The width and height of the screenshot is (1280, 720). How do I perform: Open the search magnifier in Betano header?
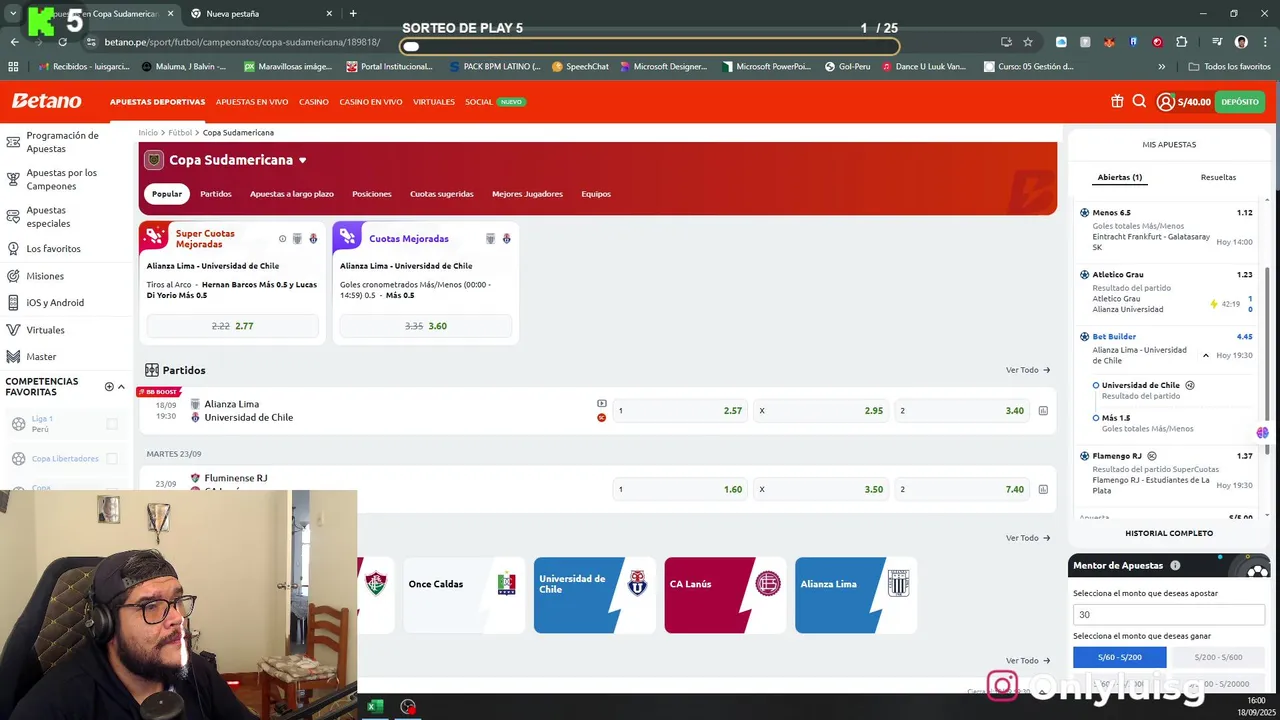pos(1139,101)
